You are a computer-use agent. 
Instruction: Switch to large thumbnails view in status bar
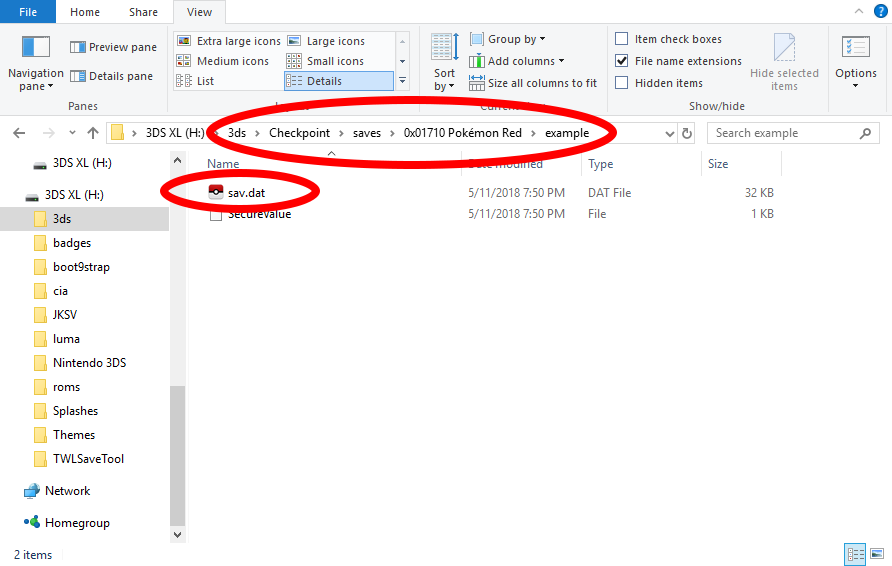(877, 554)
